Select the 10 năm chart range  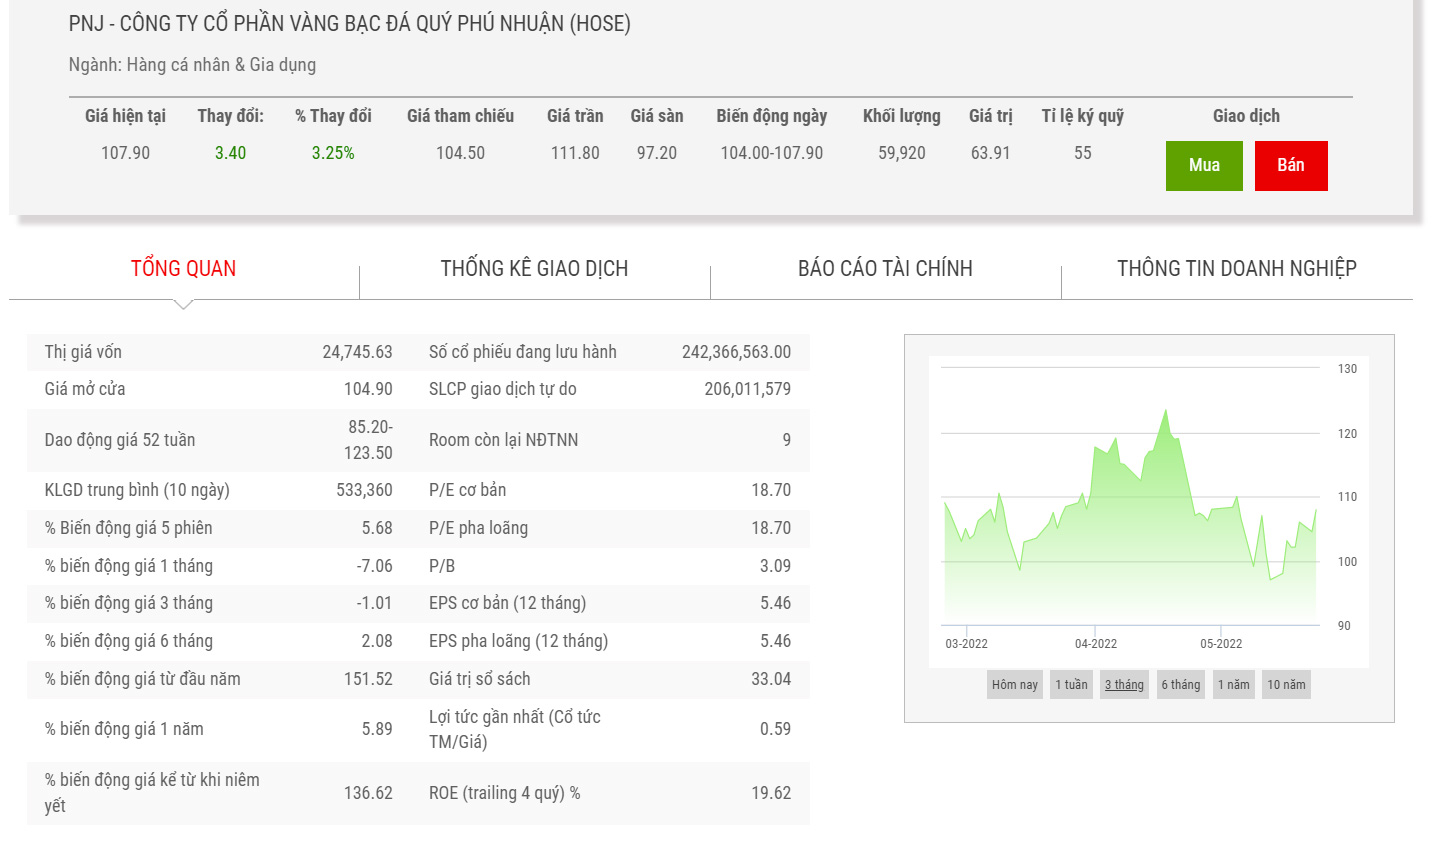tap(1286, 685)
